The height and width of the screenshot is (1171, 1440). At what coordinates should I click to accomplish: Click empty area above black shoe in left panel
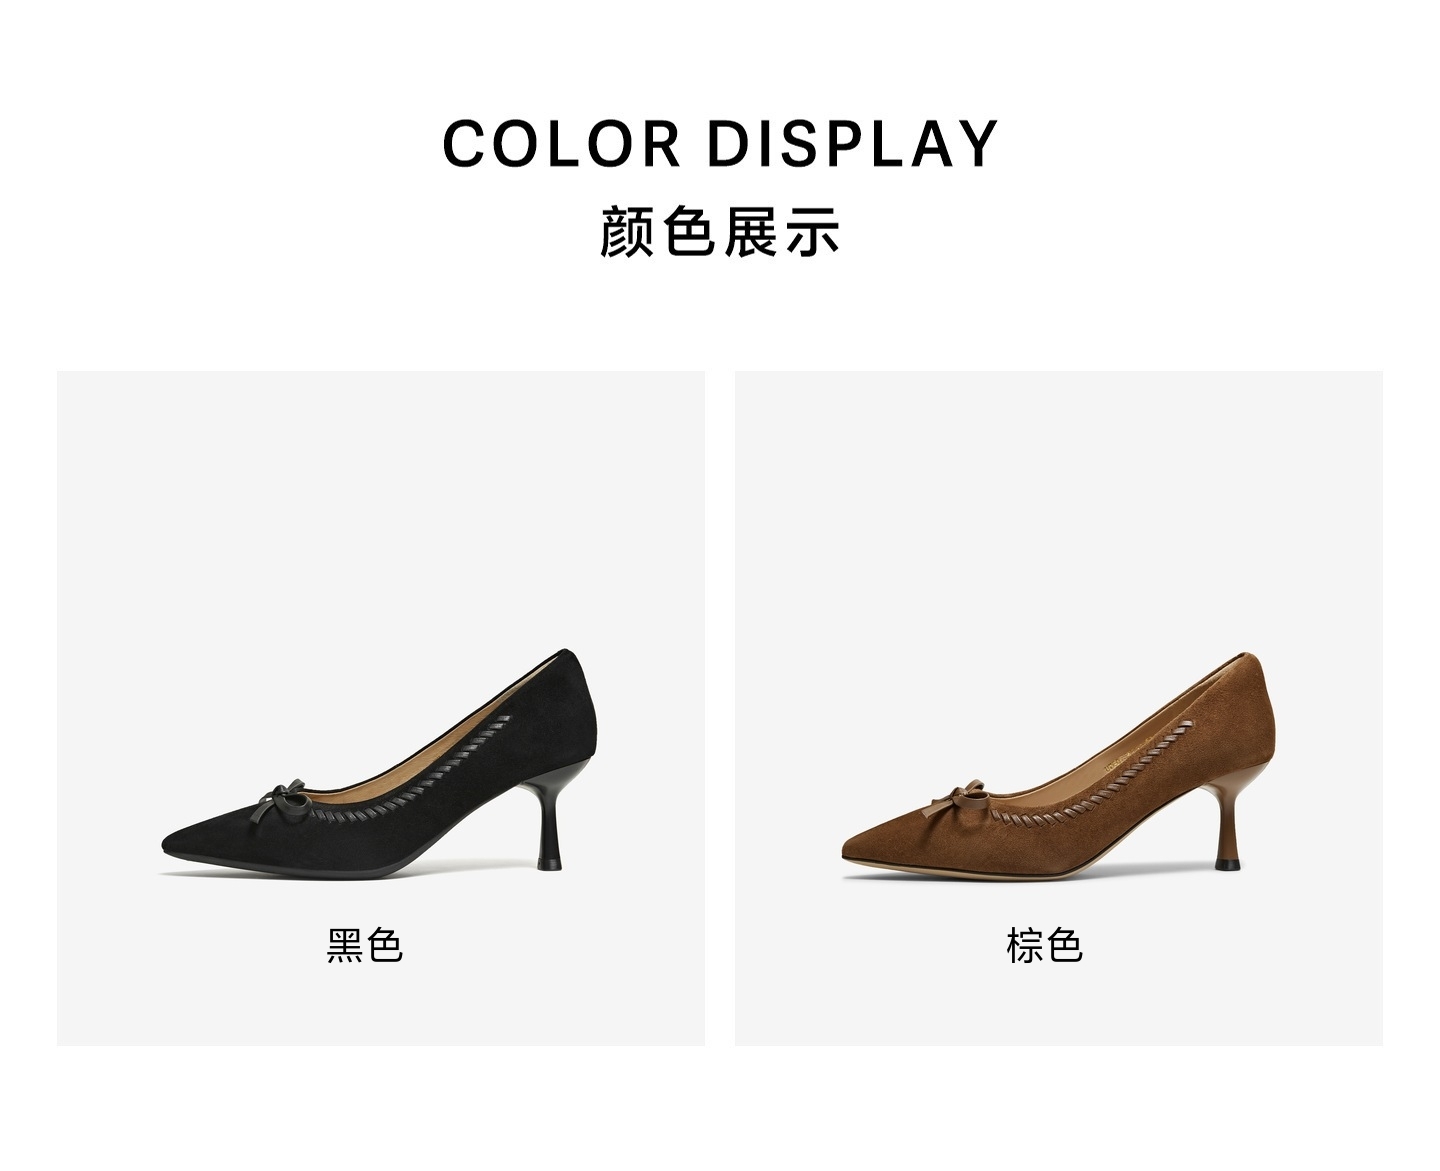(x=380, y=500)
